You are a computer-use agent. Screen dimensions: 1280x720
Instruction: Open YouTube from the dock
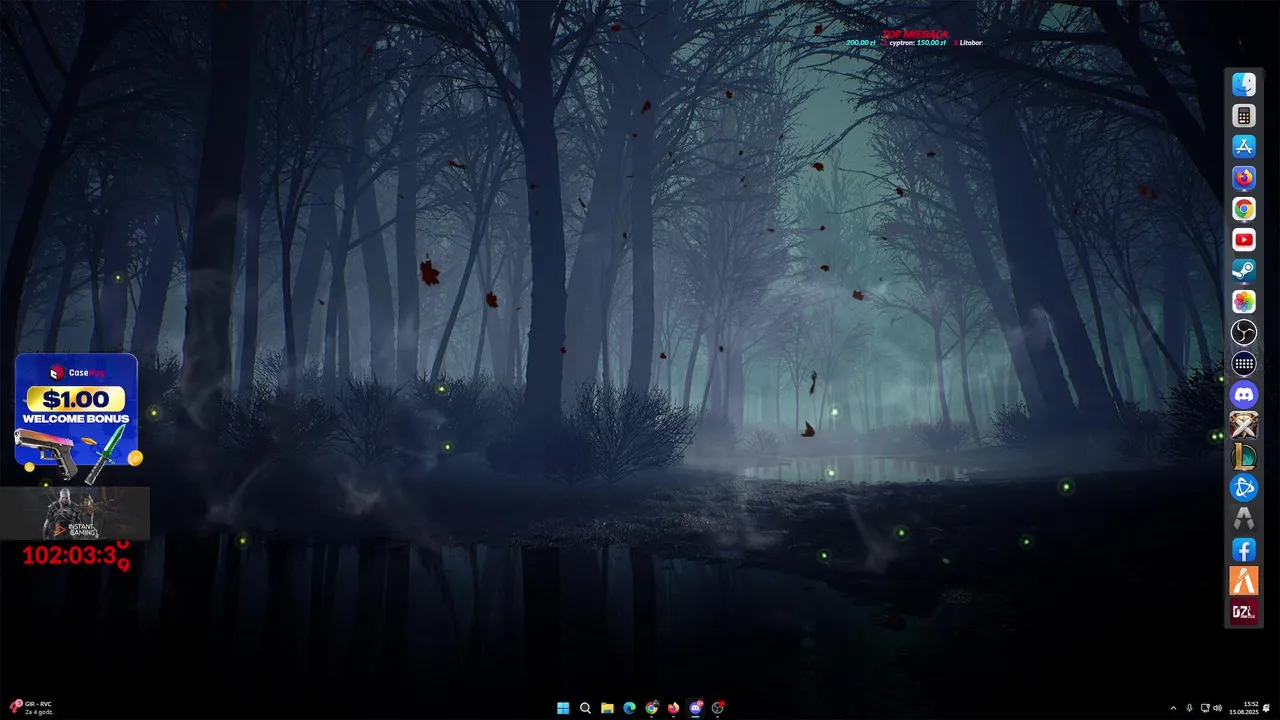click(1243, 240)
